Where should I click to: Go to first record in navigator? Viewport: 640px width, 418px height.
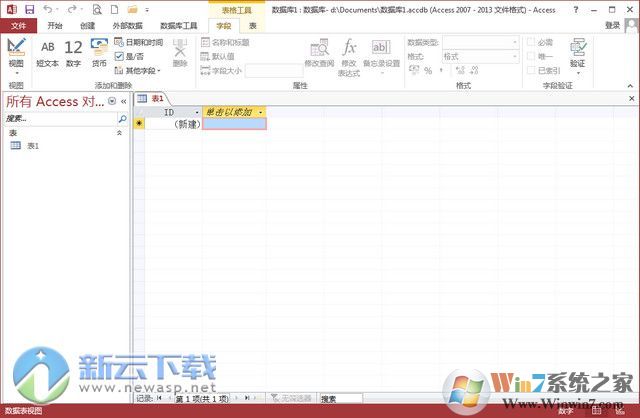pos(159,398)
